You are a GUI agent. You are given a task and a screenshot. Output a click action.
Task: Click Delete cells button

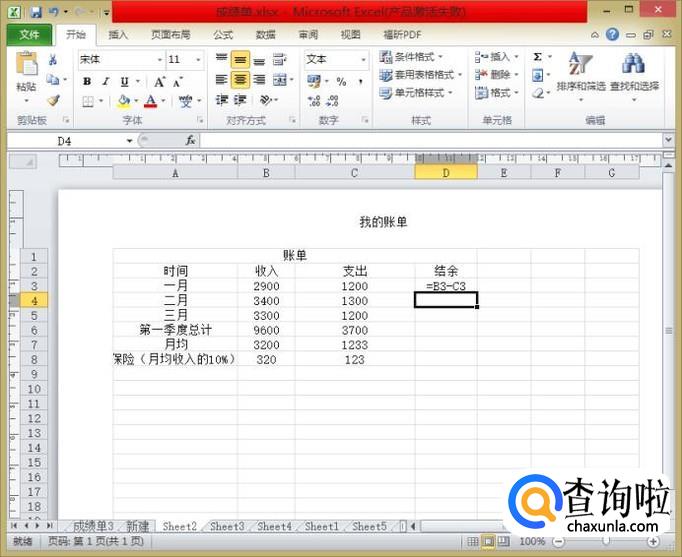point(497,75)
